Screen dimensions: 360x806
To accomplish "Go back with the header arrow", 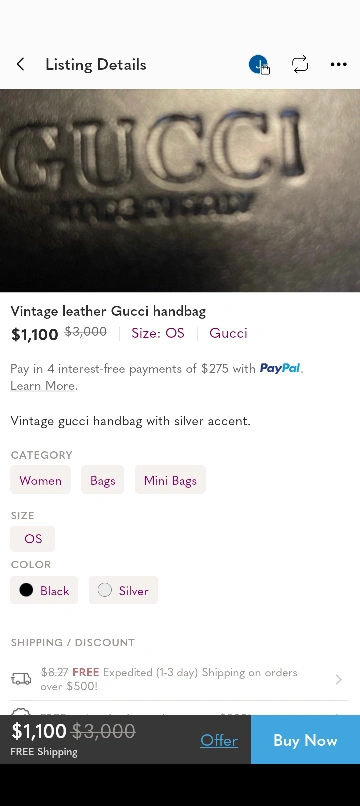I will click(21, 64).
